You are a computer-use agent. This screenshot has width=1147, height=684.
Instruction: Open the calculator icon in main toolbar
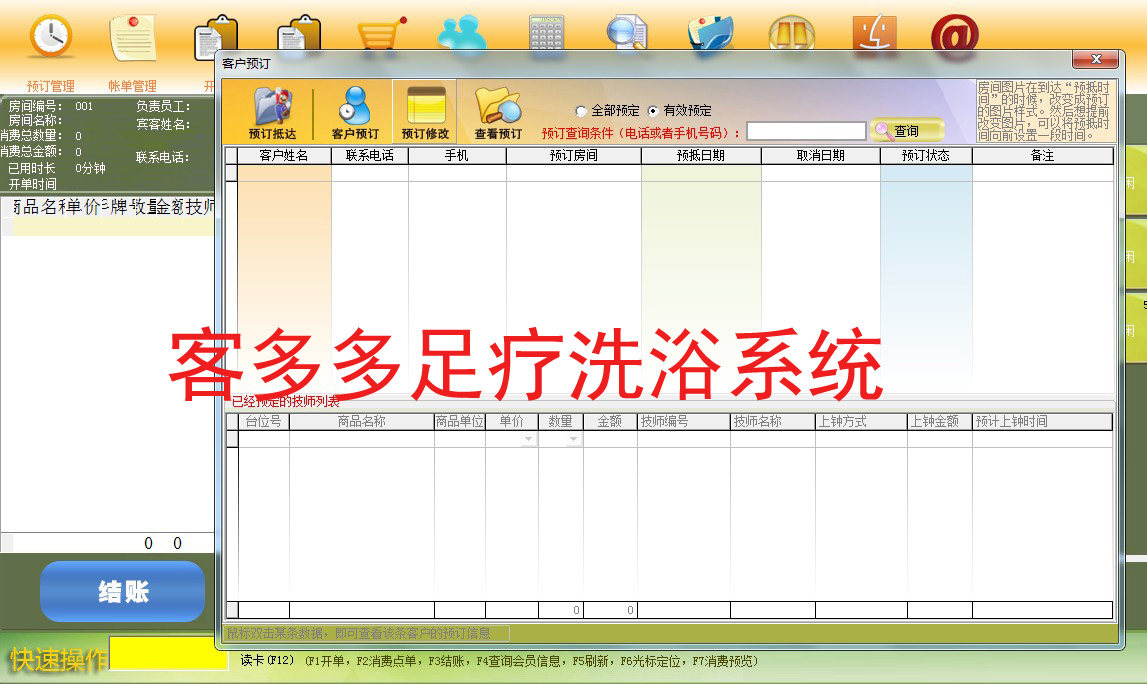(x=546, y=32)
